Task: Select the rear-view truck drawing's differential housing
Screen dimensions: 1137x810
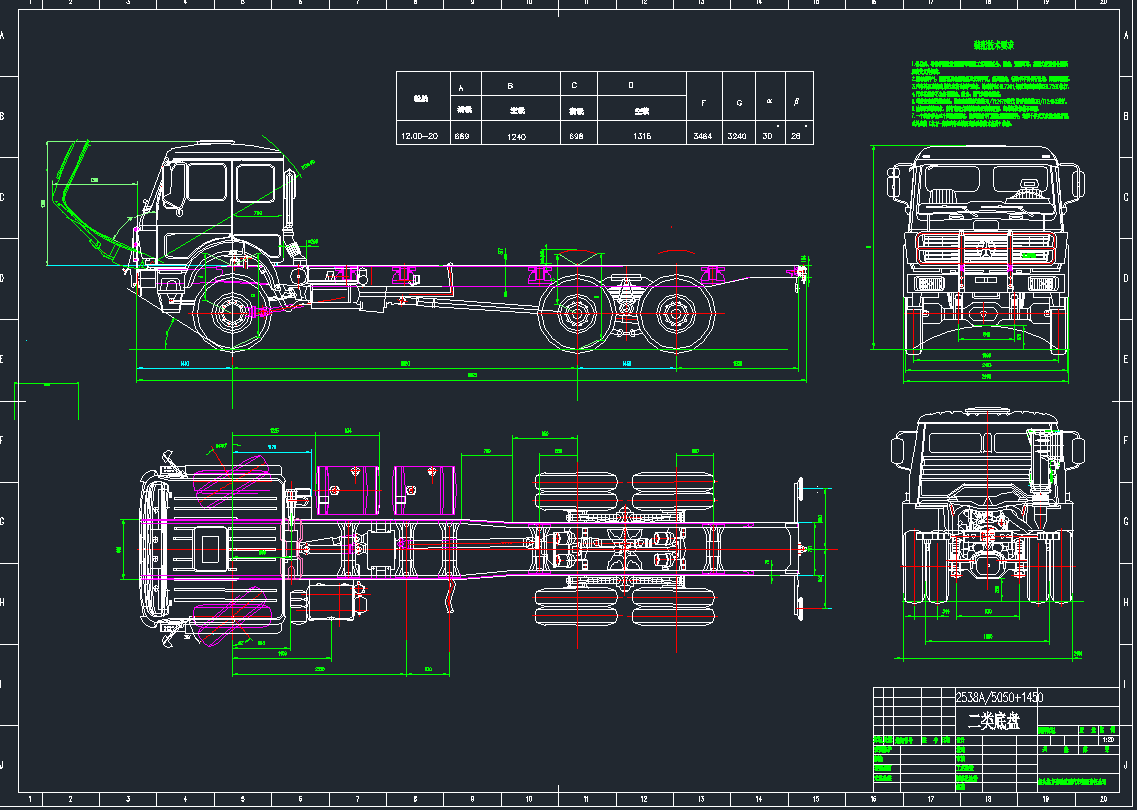Action: [986, 563]
